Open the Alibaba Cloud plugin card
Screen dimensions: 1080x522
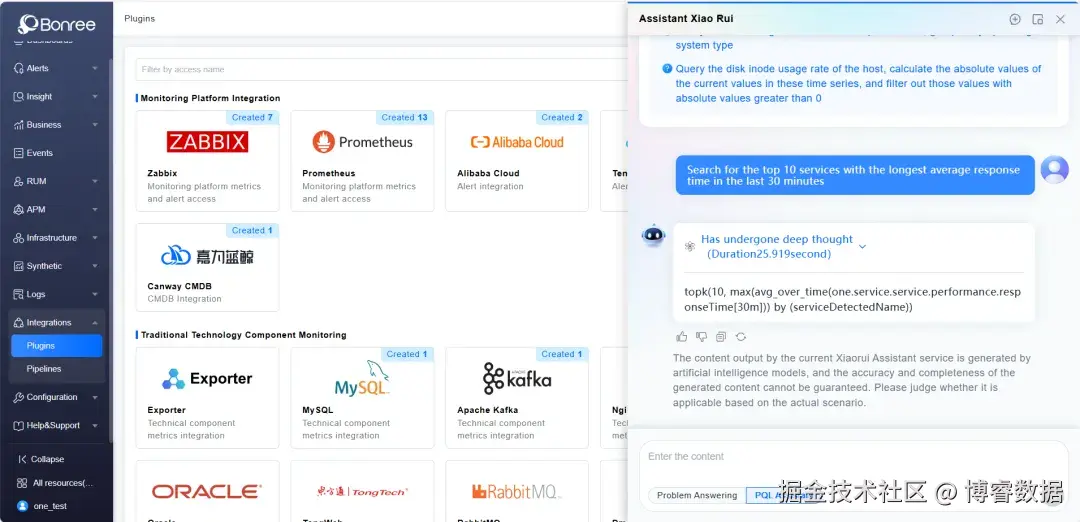(517, 160)
